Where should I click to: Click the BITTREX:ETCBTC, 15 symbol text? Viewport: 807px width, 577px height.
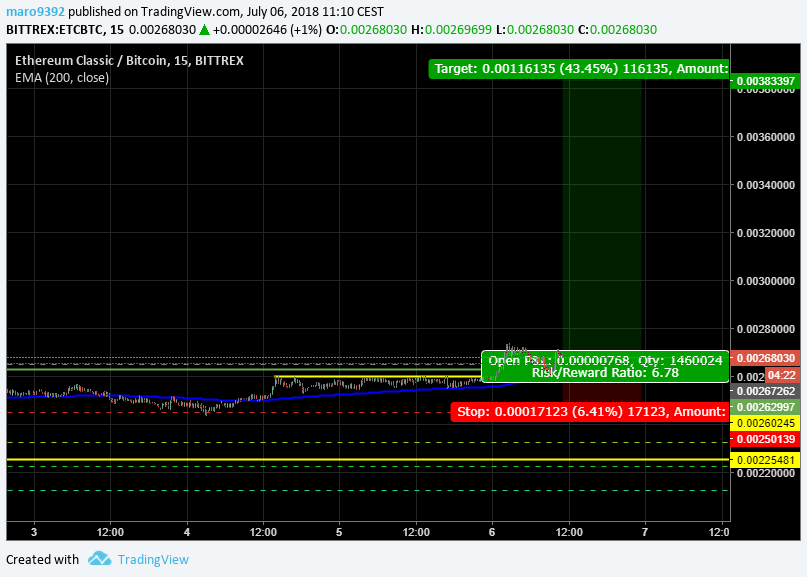click(65, 30)
